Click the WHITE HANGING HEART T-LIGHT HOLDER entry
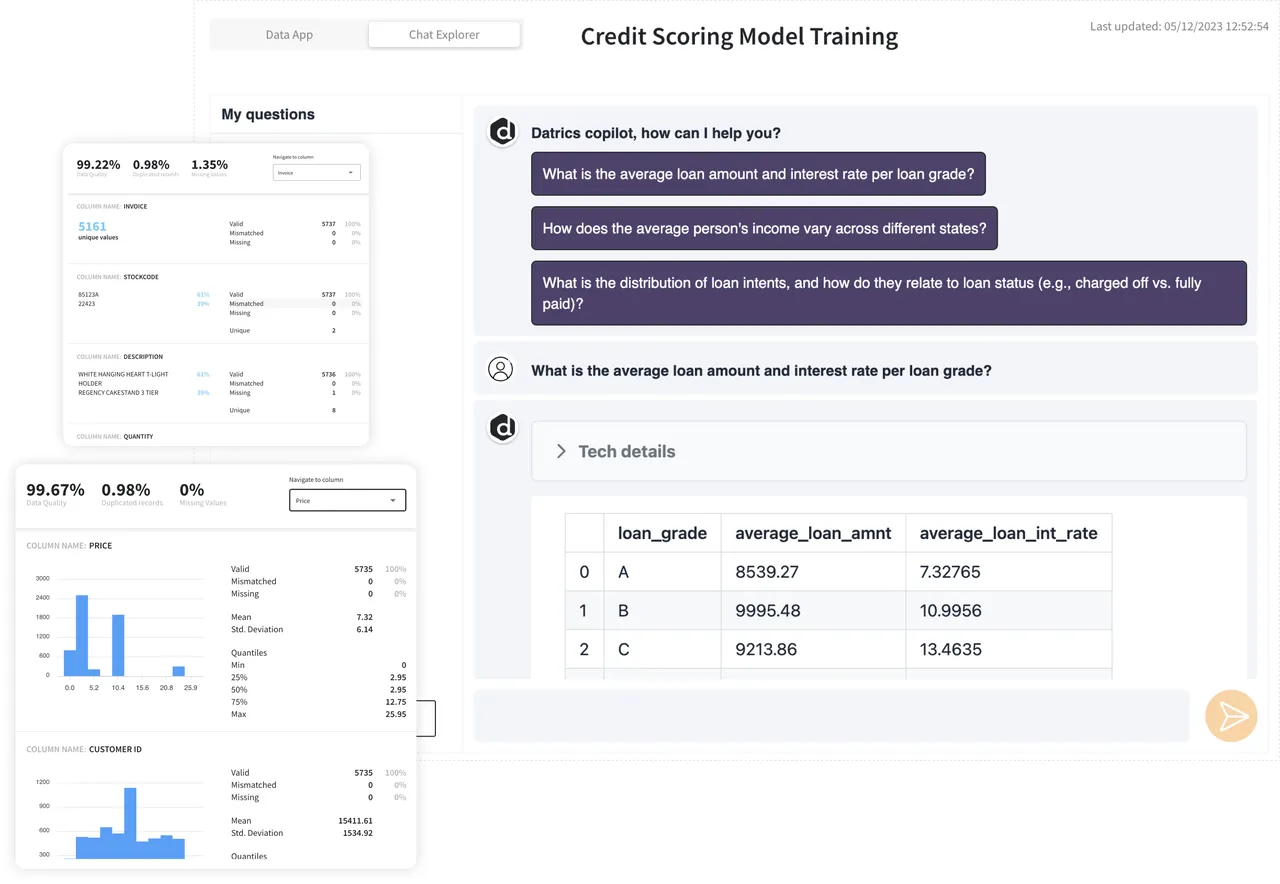 click(123, 378)
